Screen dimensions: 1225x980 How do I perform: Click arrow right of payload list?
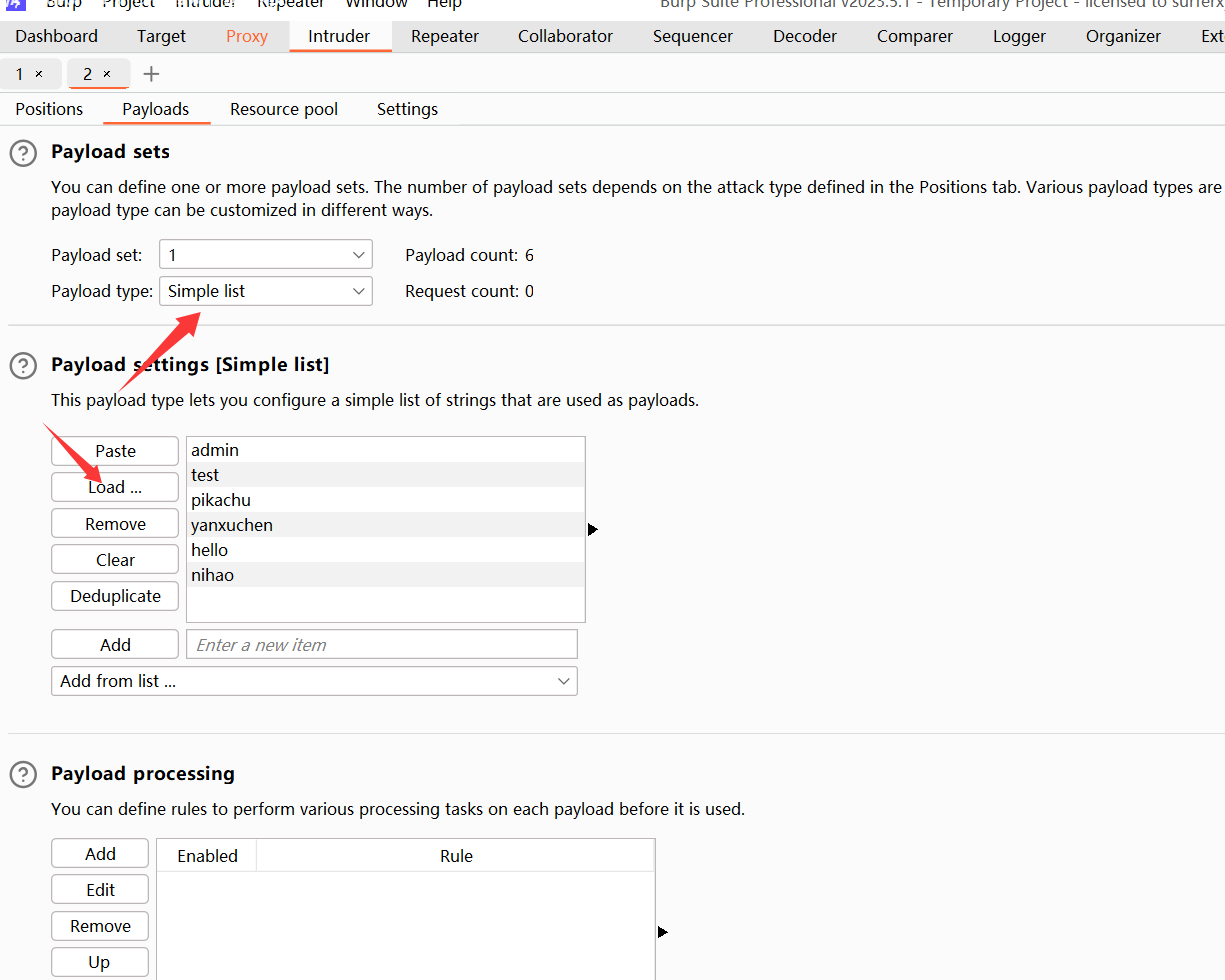593,529
